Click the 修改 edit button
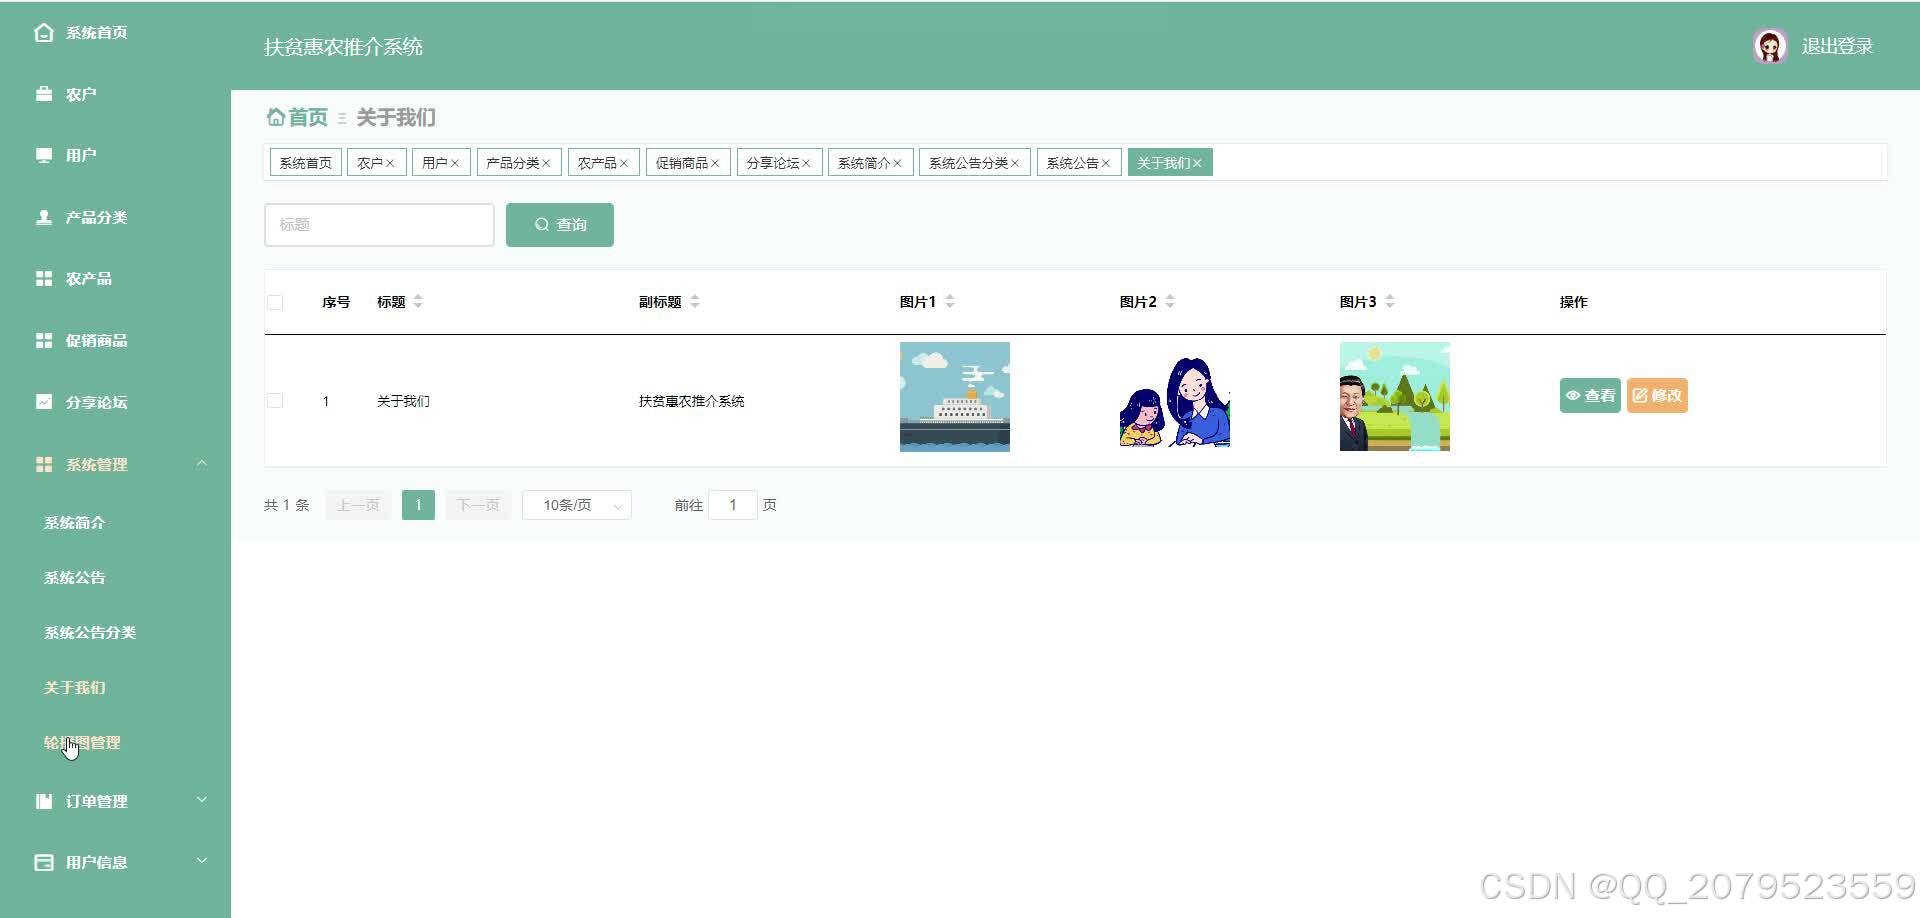Screen dimensions: 1920x918 pyautogui.click(x=1657, y=396)
